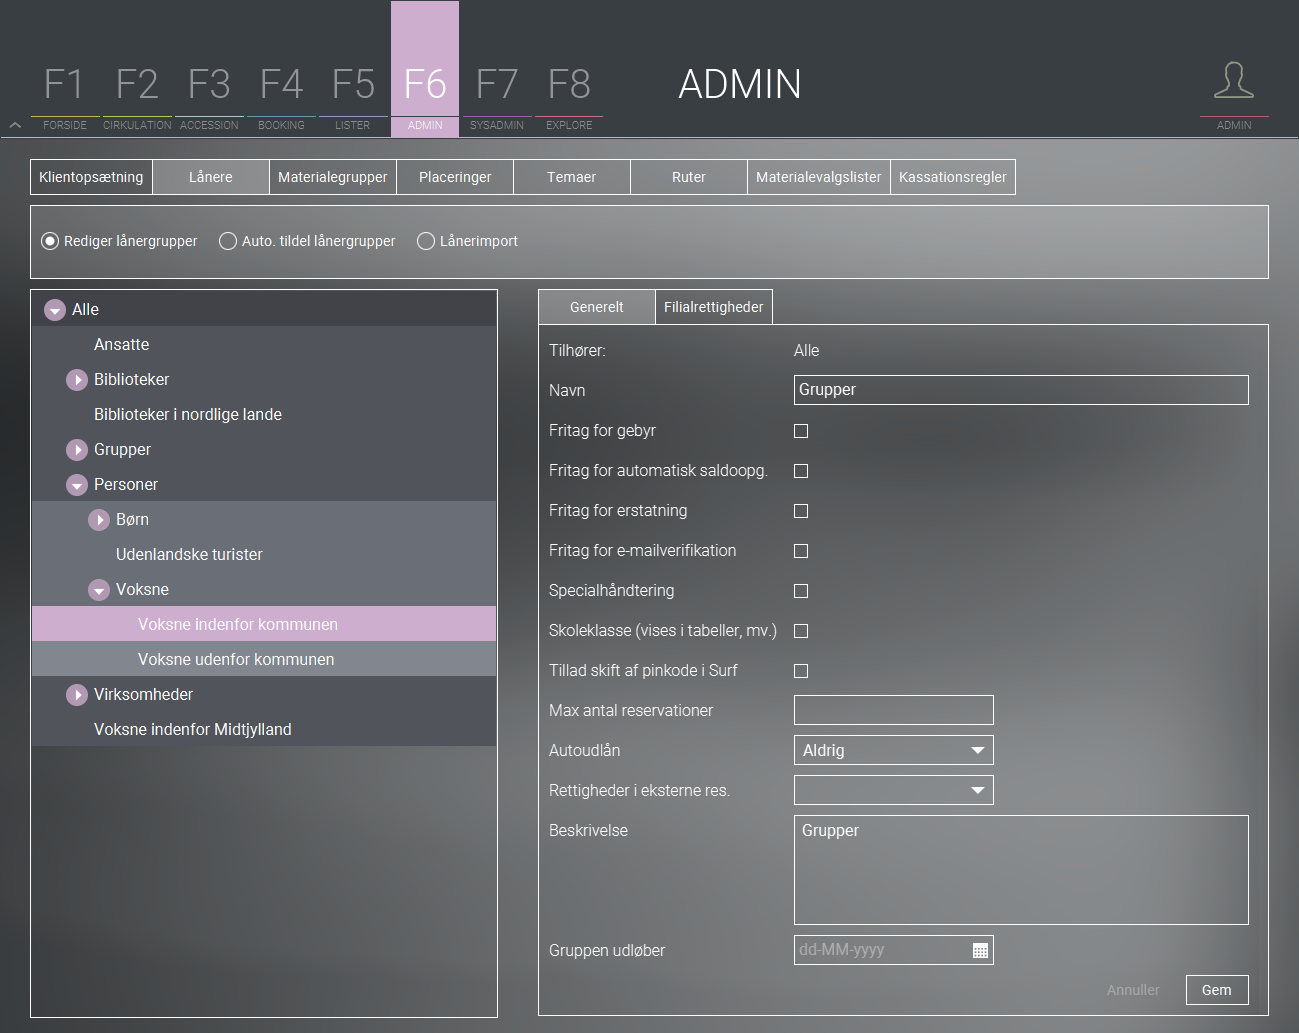Select Ansatte in the group tree
This screenshot has width=1299, height=1033.
coord(264,344)
